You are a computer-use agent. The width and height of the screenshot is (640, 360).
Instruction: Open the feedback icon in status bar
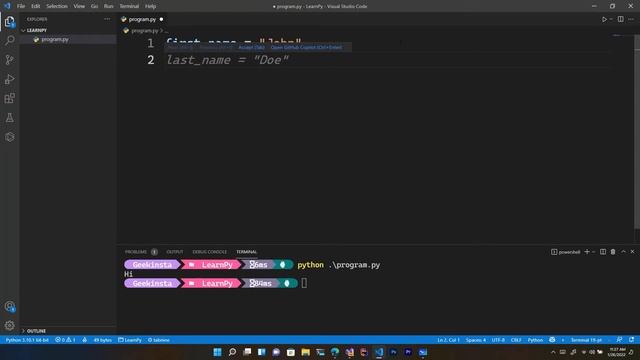(619, 340)
